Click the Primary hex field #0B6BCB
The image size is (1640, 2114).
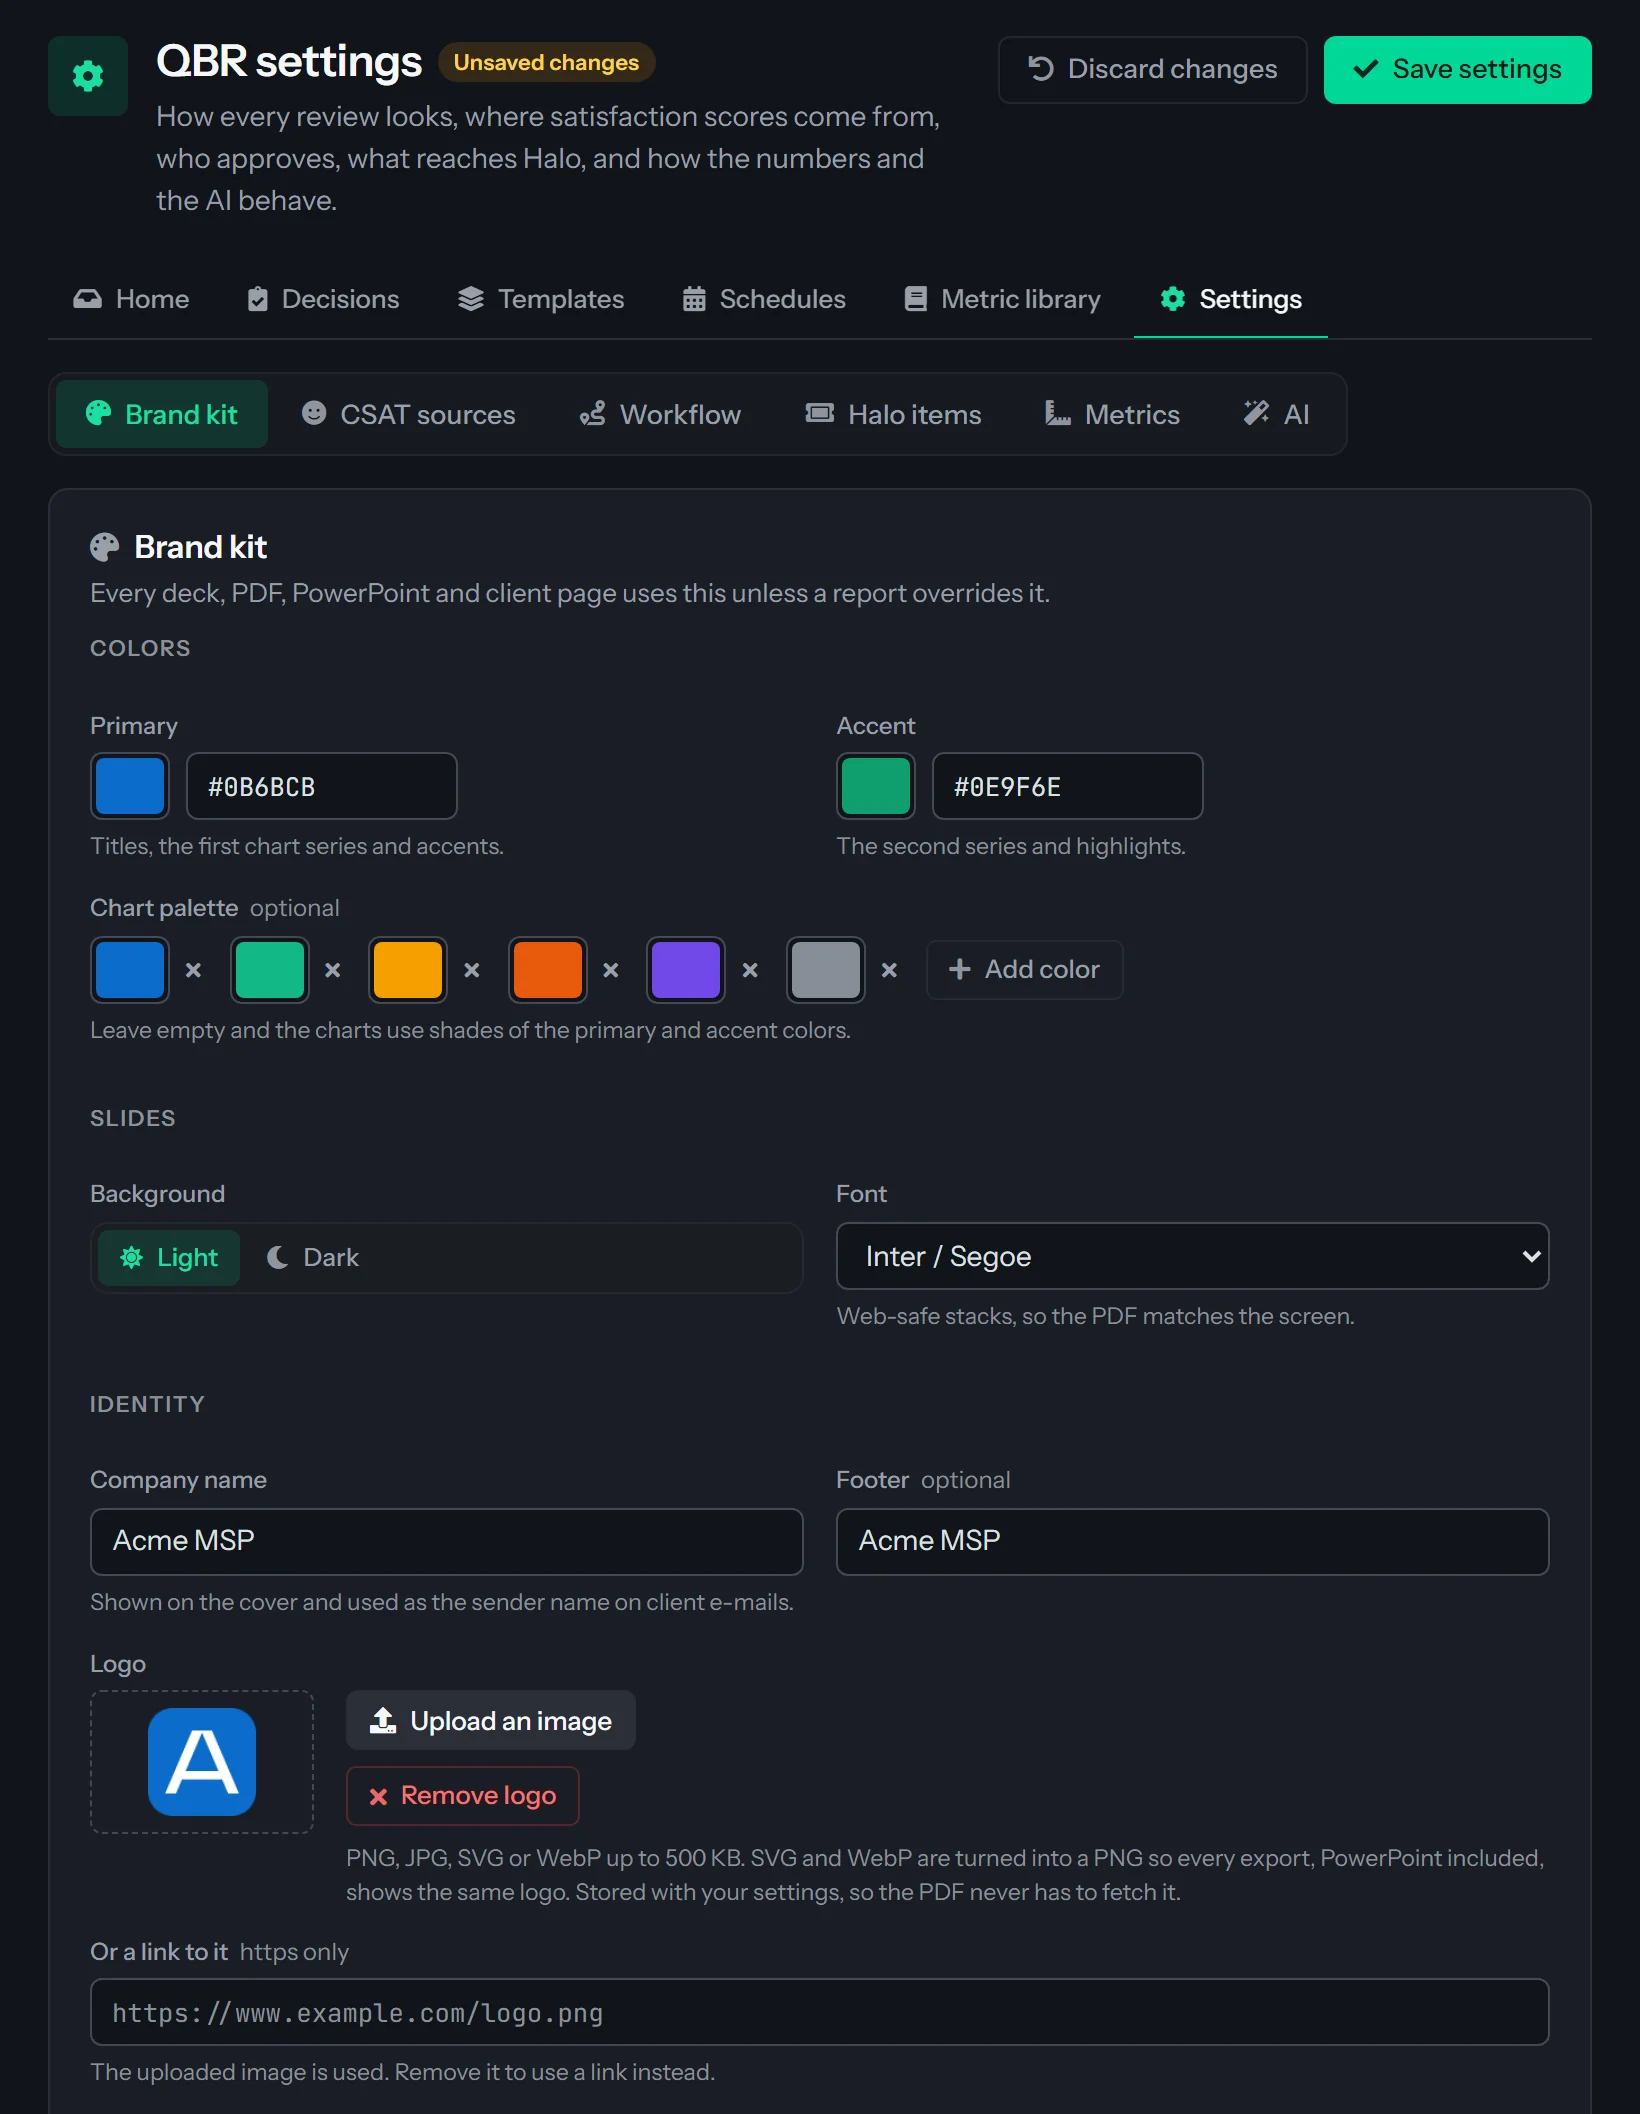pos(322,786)
